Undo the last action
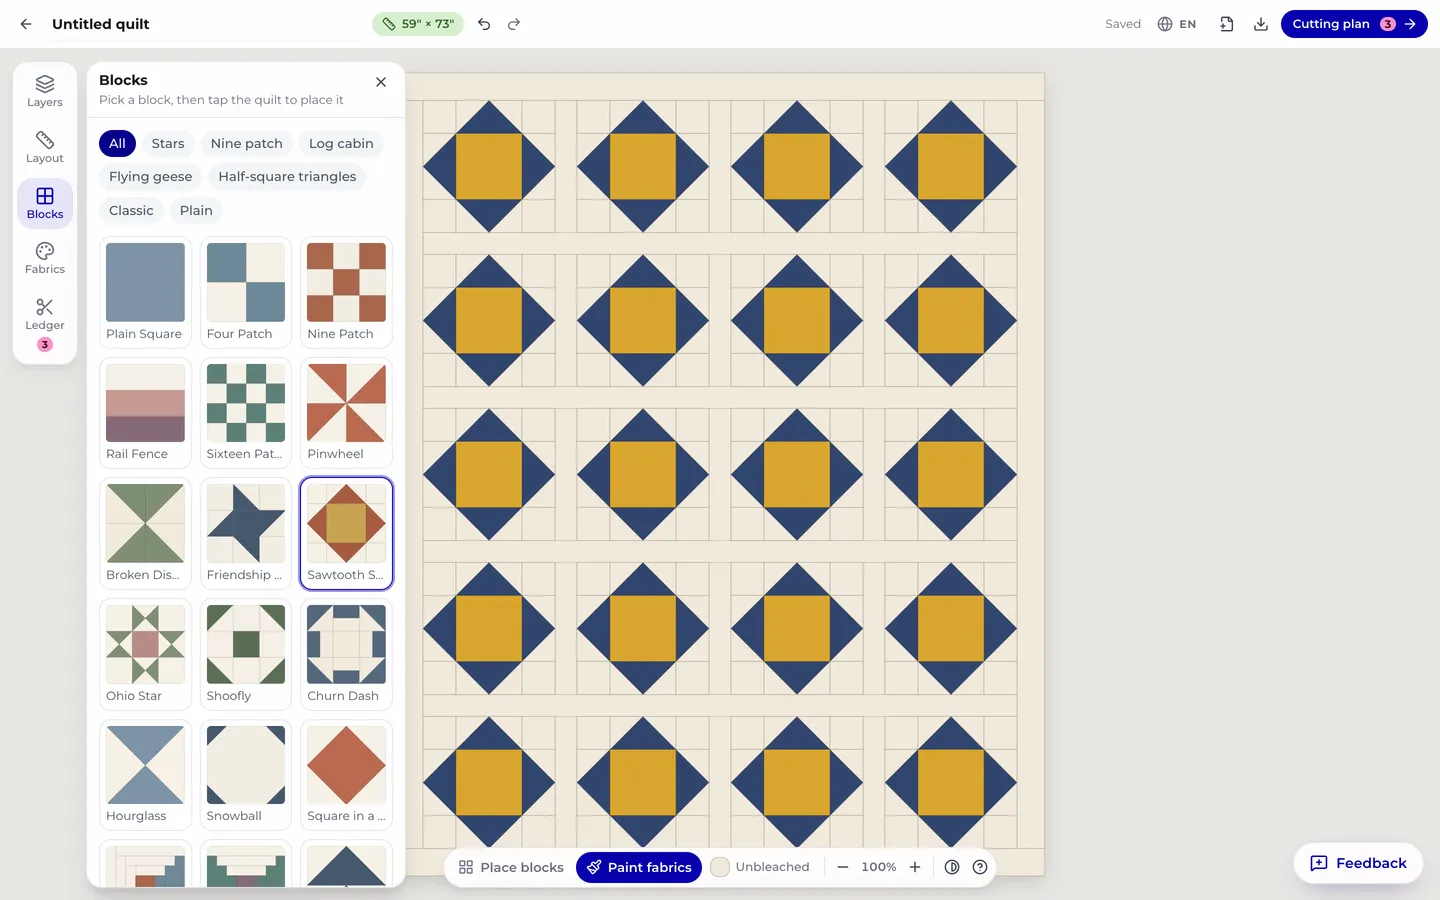 [484, 24]
